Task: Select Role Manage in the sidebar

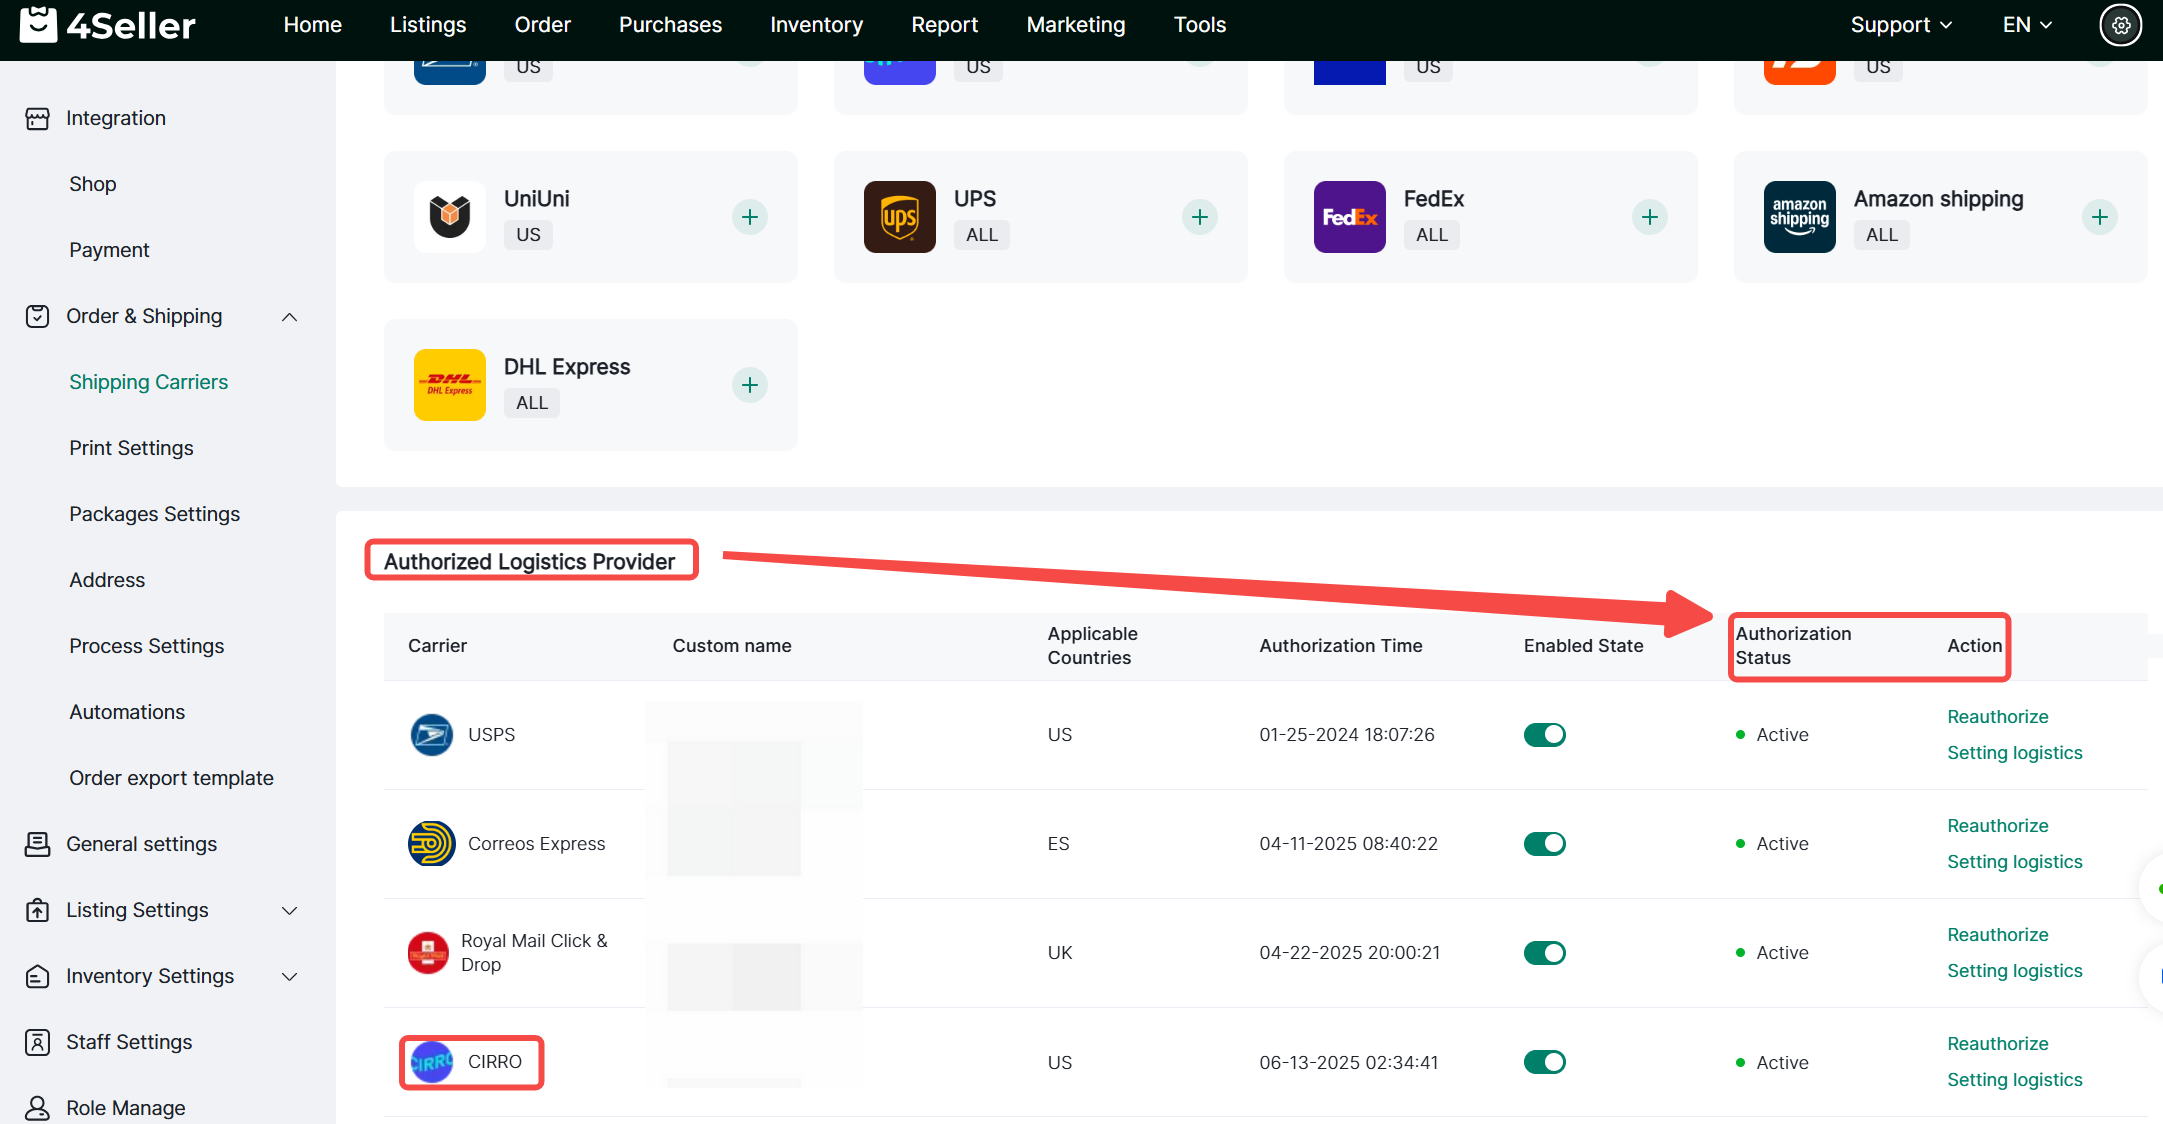Action: pyautogui.click(x=125, y=1108)
